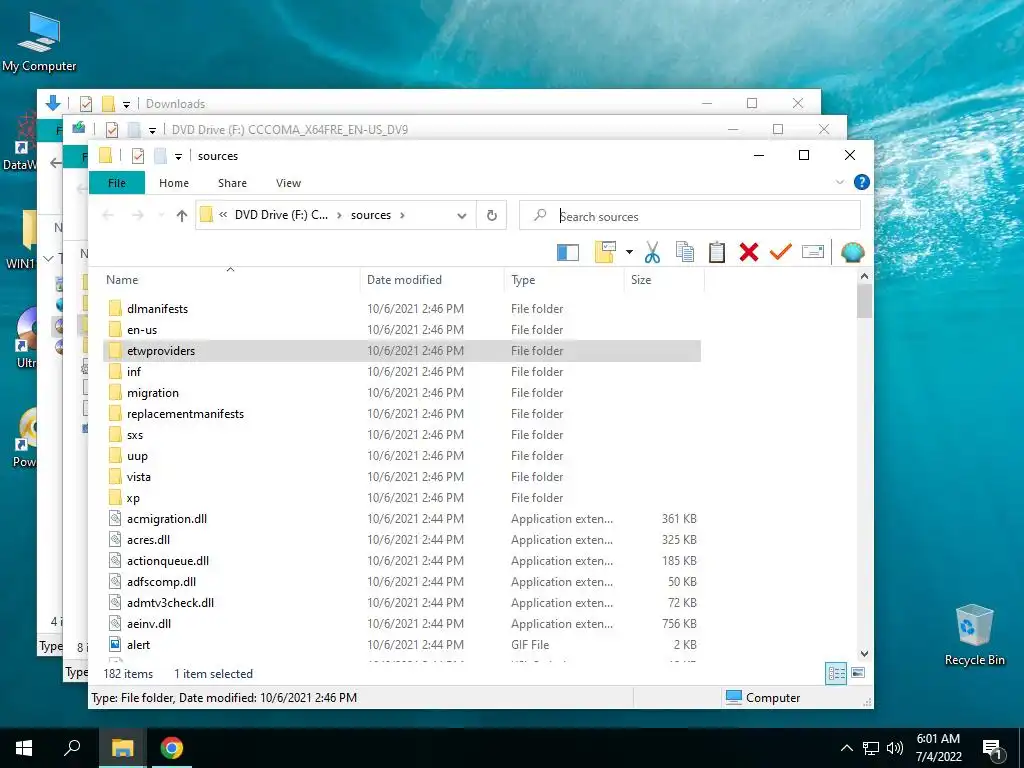Viewport: 1024px width, 768px height.
Task: Expand the ribbon with the chevron
Action: click(x=840, y=182)
